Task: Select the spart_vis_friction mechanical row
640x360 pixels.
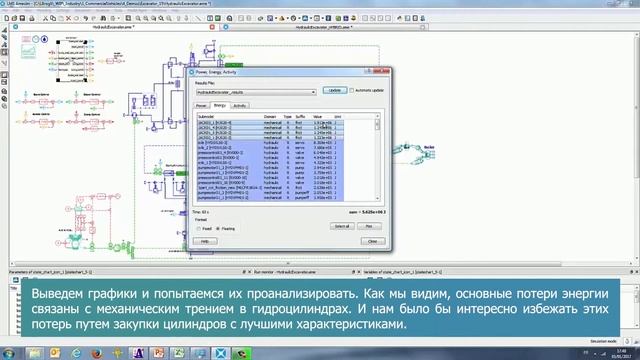Action: pyautogui.click(x=270, y=188)
